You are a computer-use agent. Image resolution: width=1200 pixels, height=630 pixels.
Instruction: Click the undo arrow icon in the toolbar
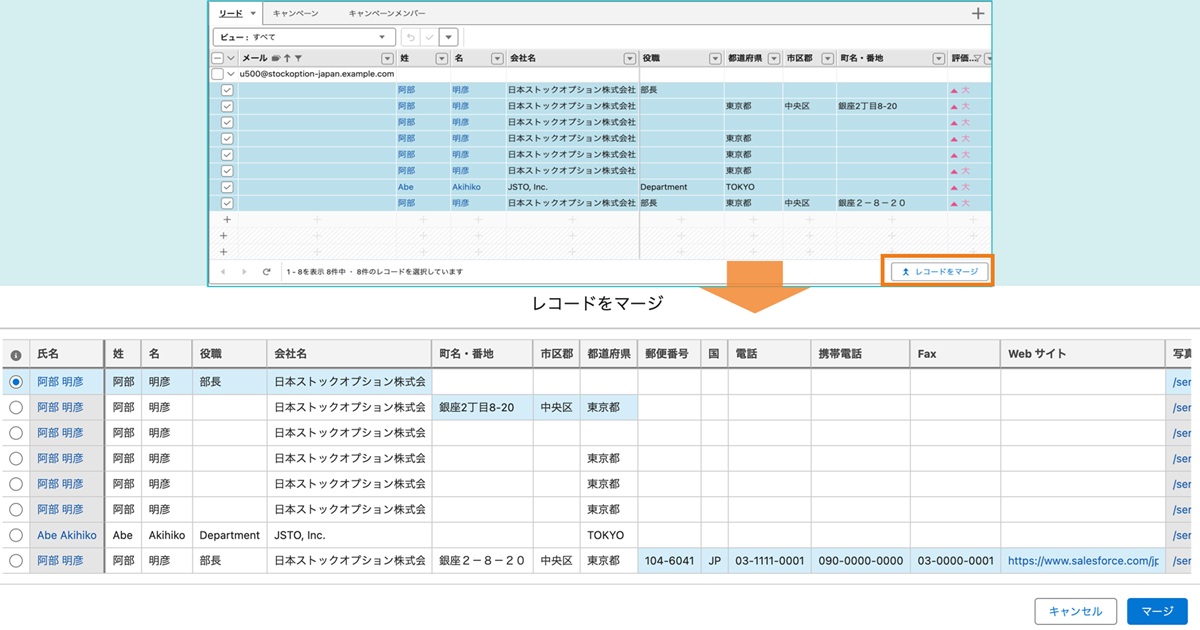pos(410,37)
